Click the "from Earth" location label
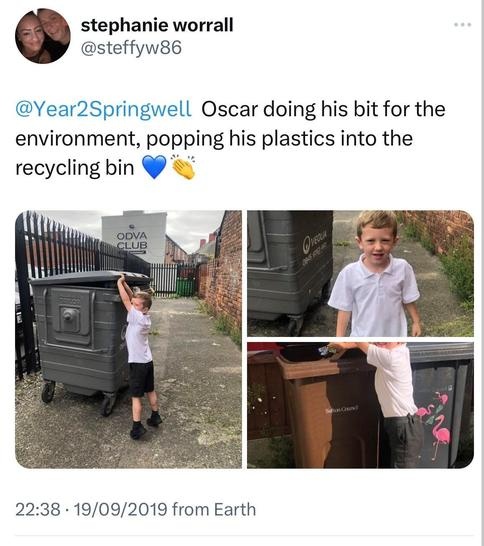Viewport: 484px width, 546px height. pos(214,509)
